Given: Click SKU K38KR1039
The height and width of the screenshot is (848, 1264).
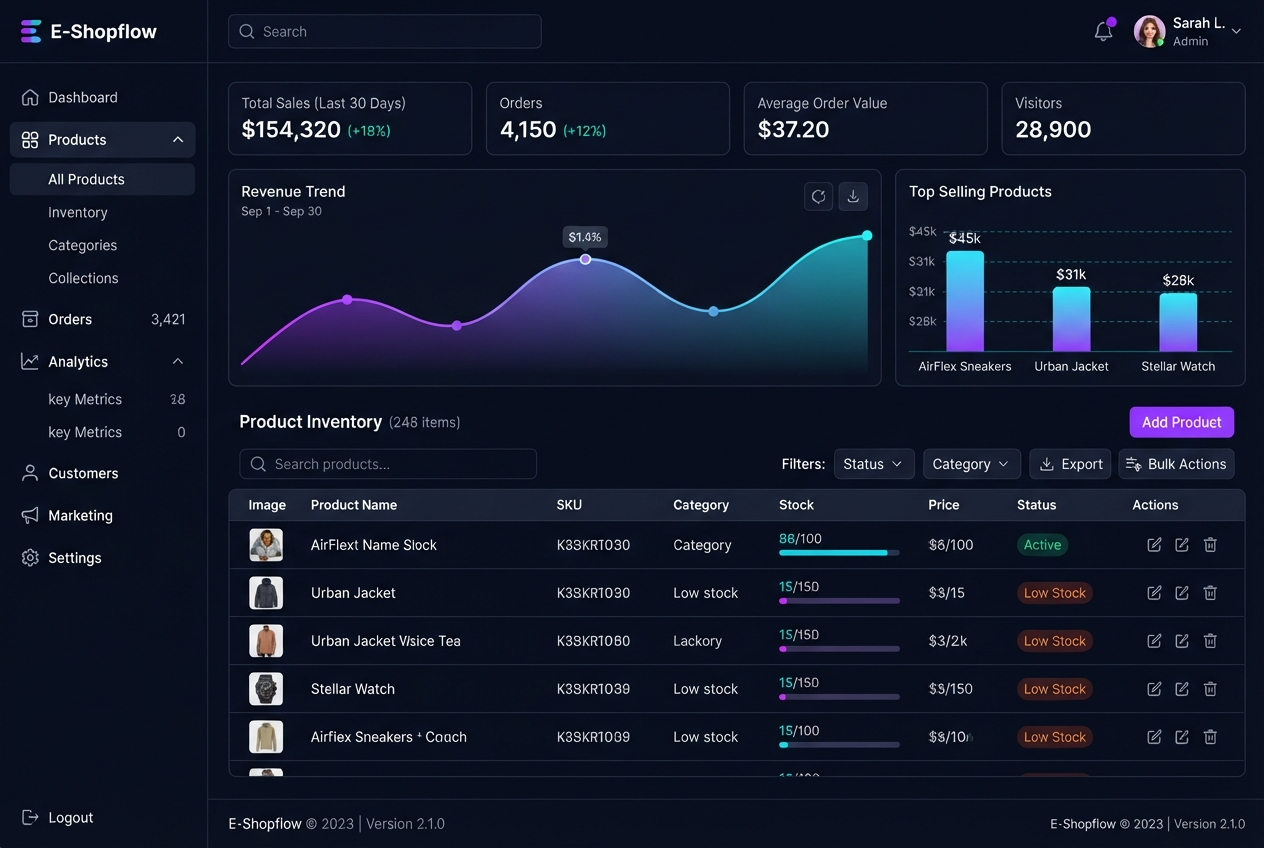Looking at the screenshot, I should coord(593,689).
